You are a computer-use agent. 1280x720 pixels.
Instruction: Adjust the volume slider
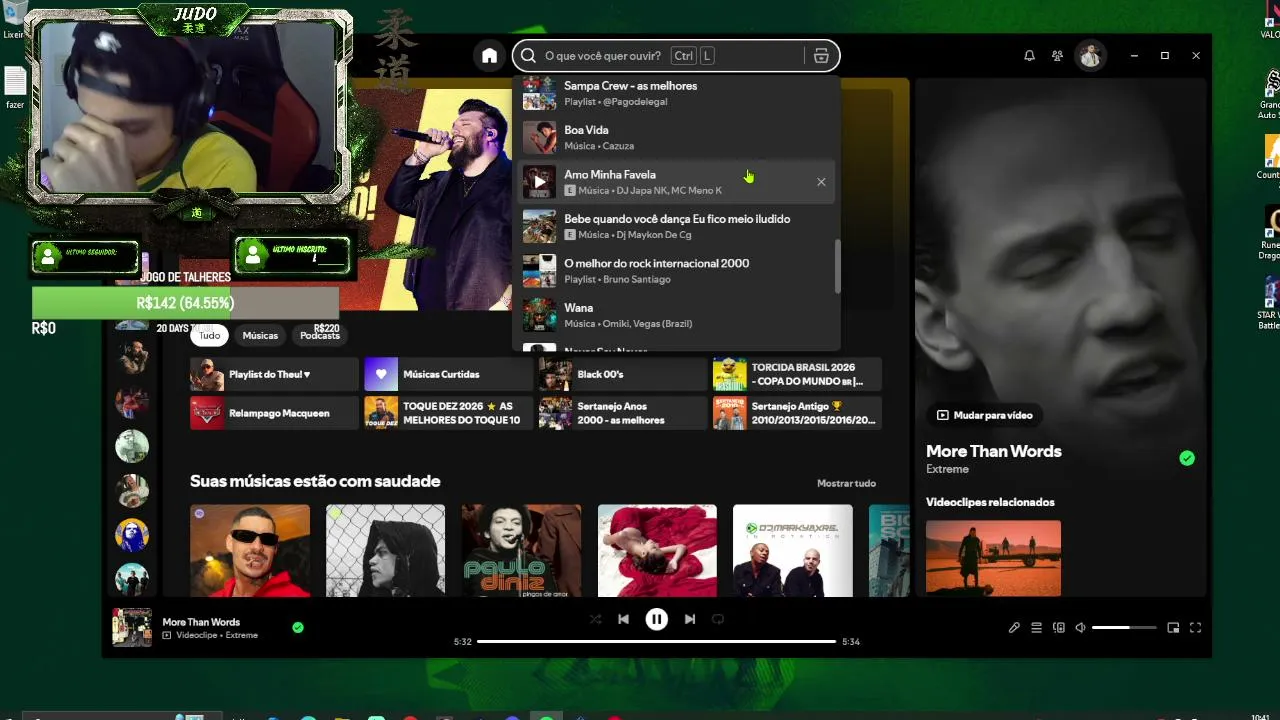point(1124,628)
